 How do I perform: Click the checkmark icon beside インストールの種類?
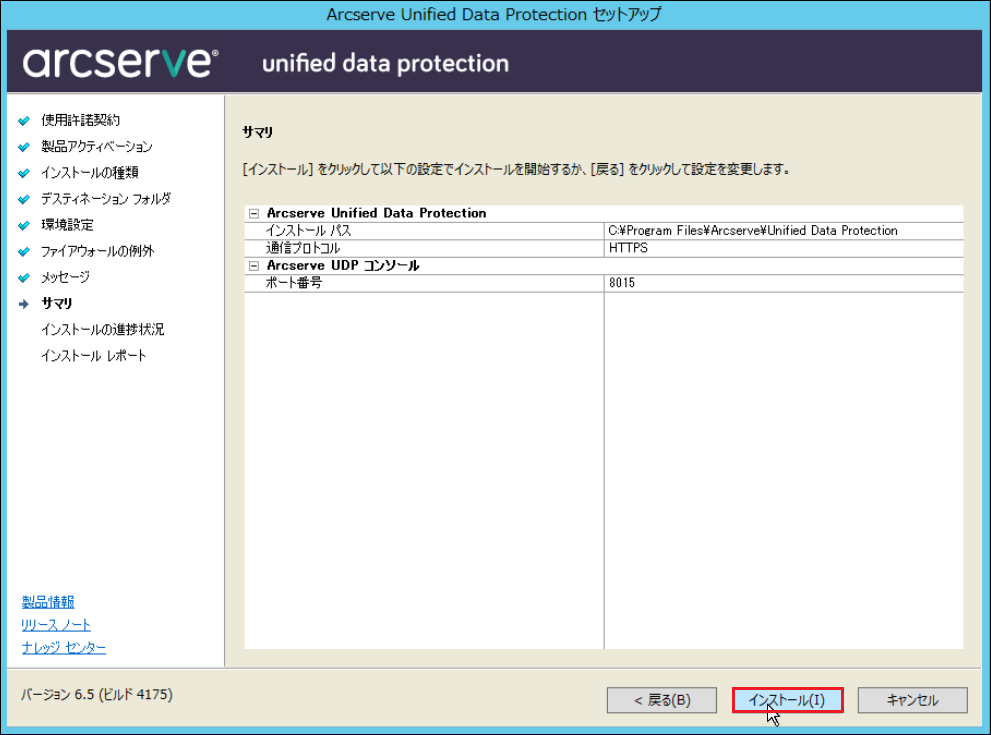coord(24,173)
